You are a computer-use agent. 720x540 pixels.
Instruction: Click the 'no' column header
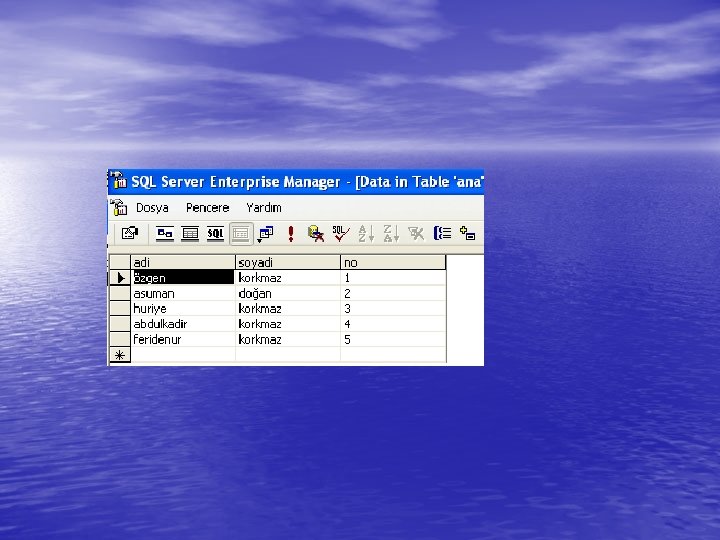tap(393, 262)
